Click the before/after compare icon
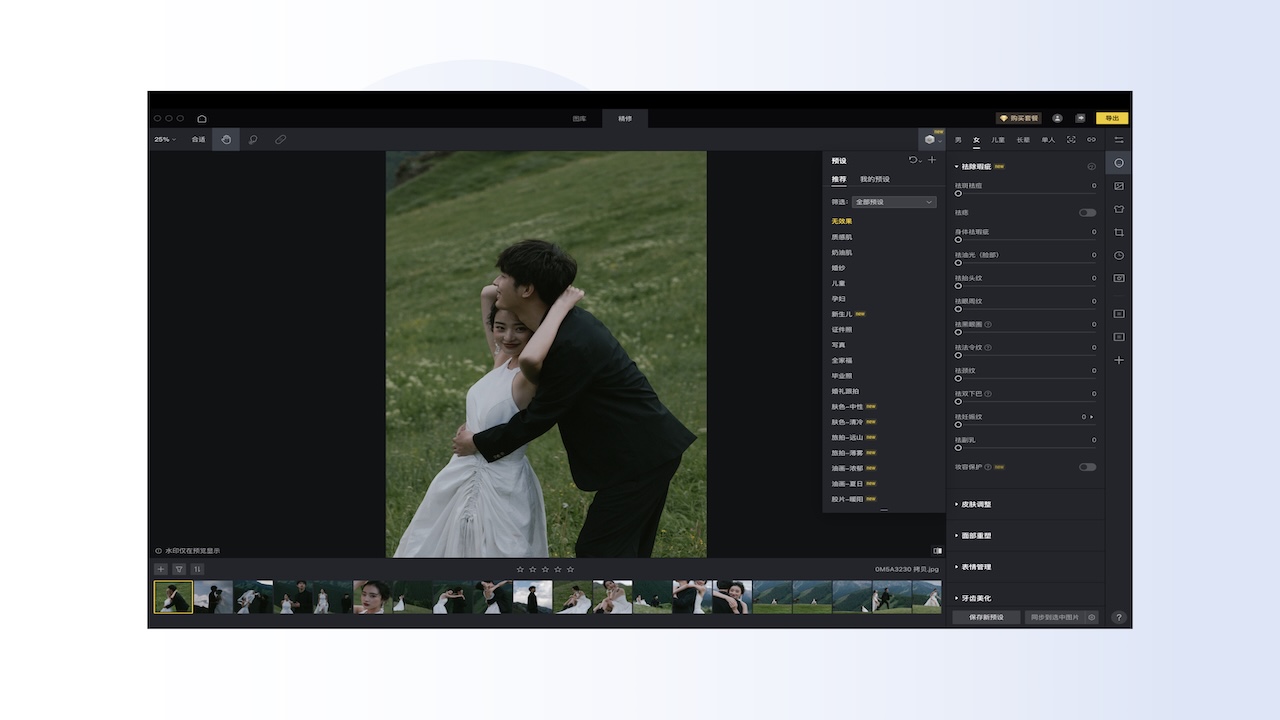Viewport: 1280px width, 720px height. point(937,550)
